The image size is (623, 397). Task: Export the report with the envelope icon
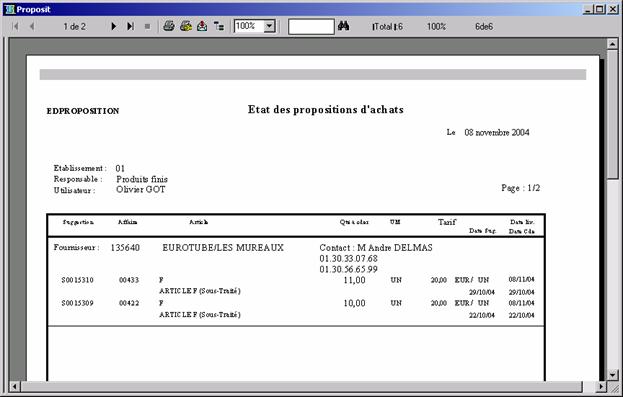point(202,26)
